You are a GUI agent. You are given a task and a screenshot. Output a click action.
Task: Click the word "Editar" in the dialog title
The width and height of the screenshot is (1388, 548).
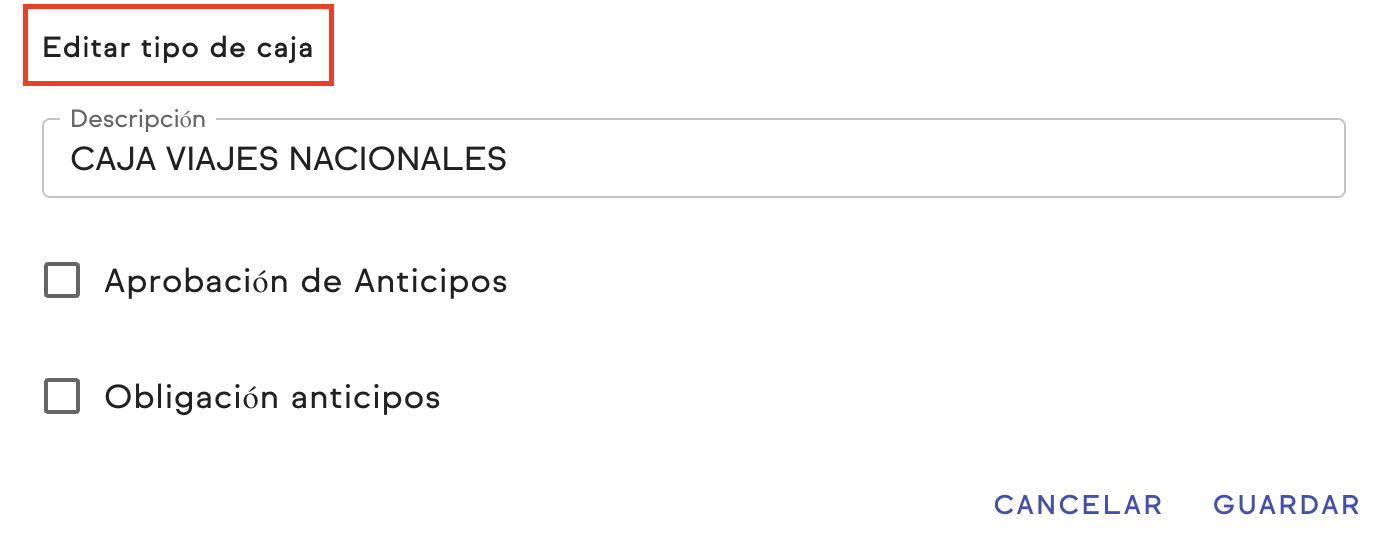79,47
